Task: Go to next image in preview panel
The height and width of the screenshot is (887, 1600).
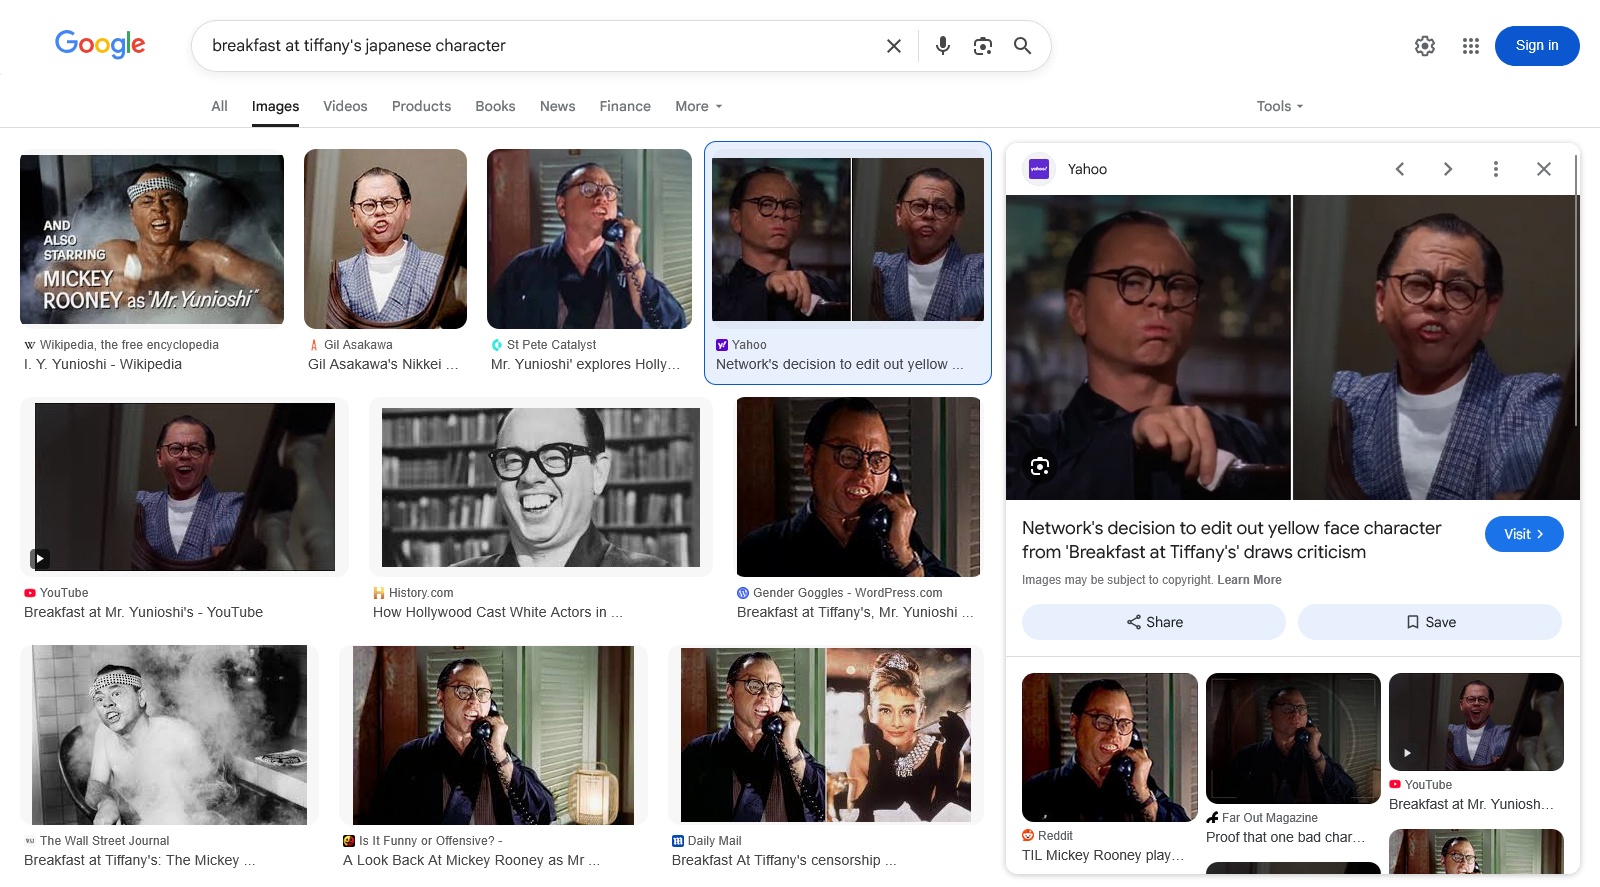Action: point(1448,169)
